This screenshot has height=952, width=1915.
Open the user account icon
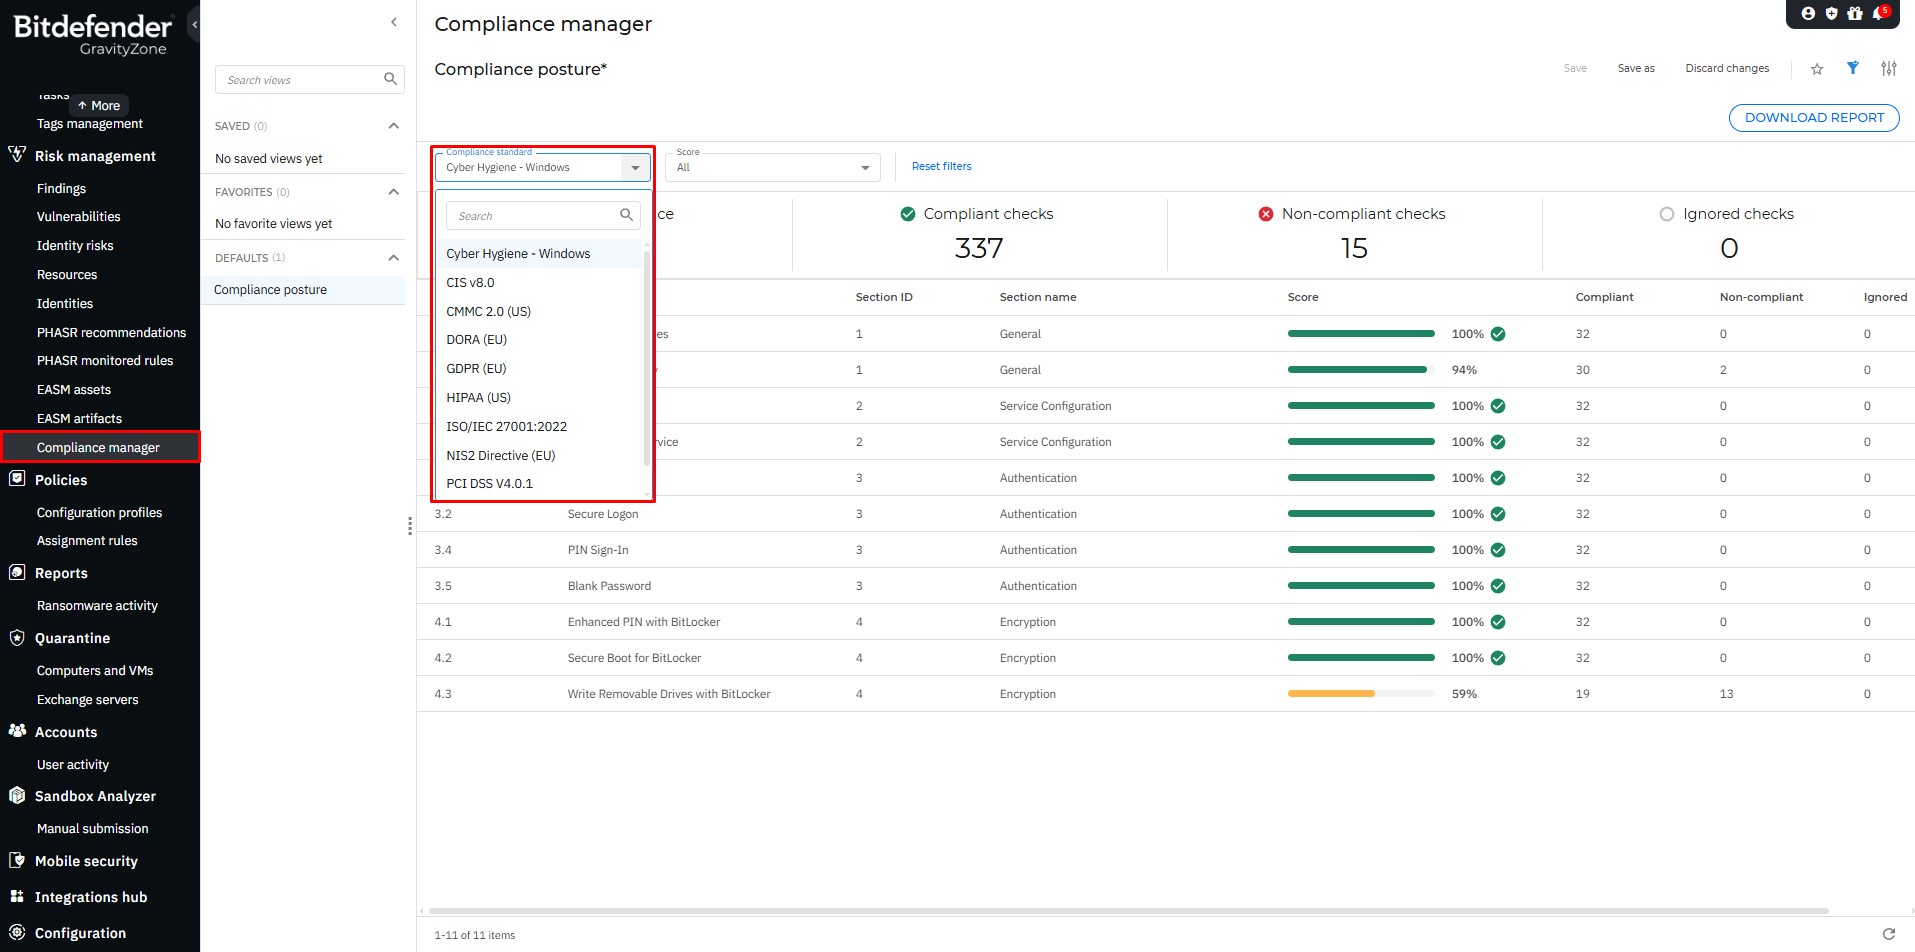point(1808,14)
